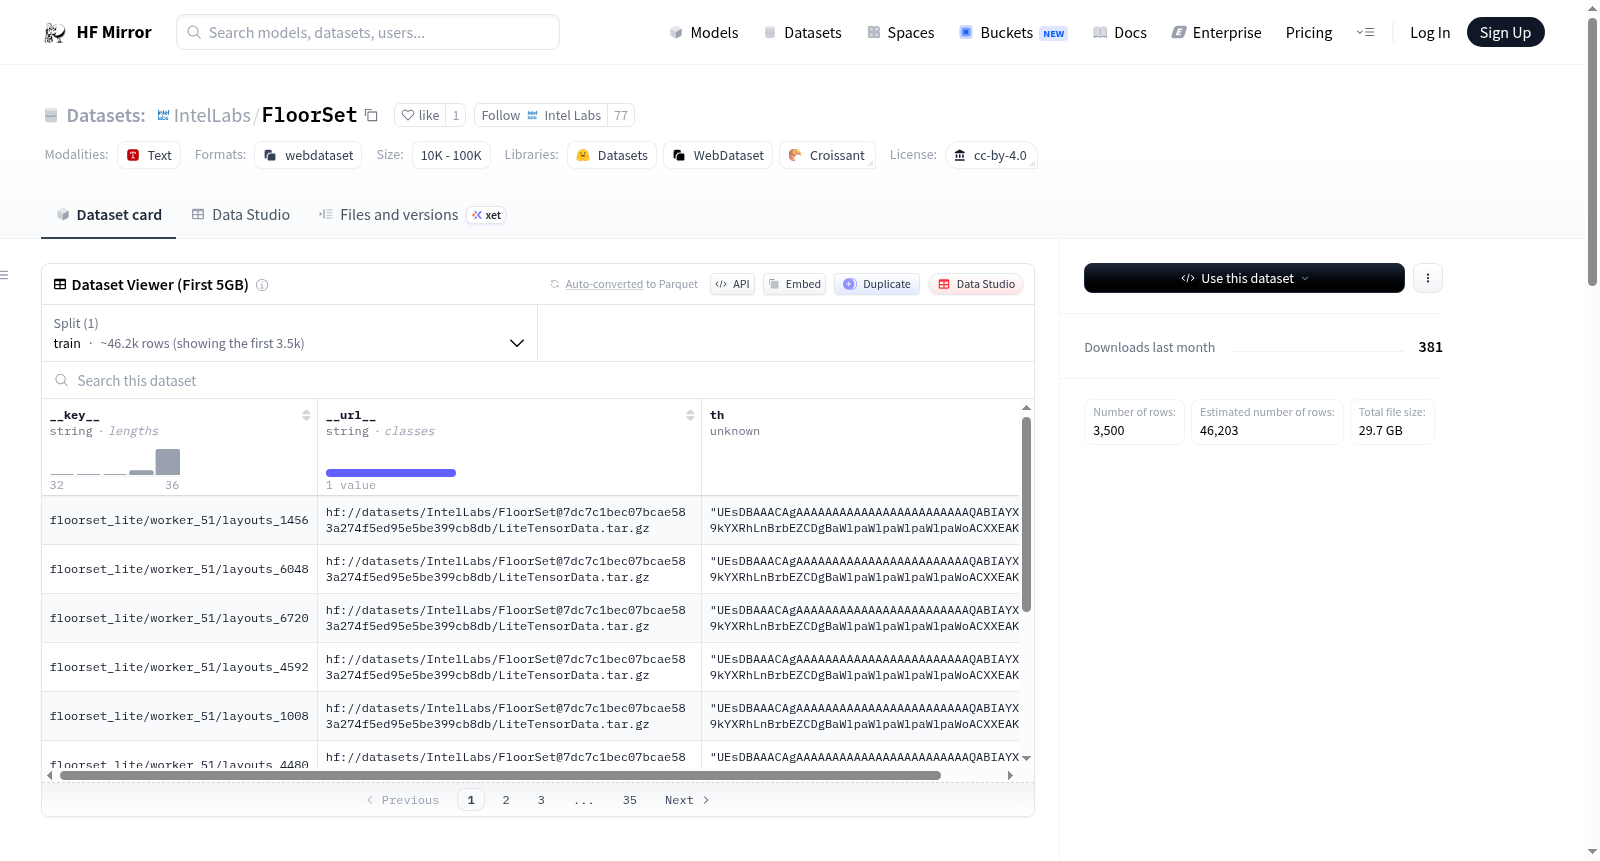Click the heart like button
The width and height of the screenshot is (1600, 861).
click(x=420, y=115)
